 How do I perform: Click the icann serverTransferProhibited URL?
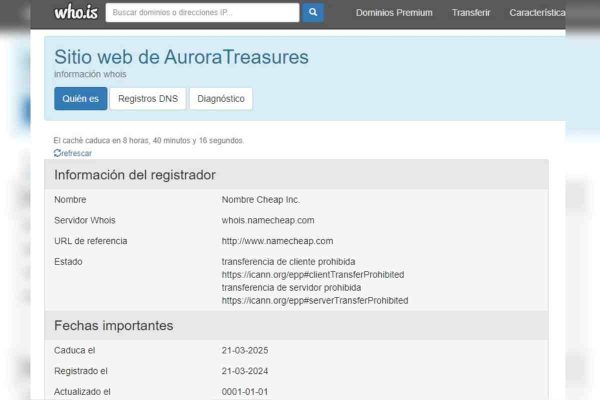tap(314, 300)
